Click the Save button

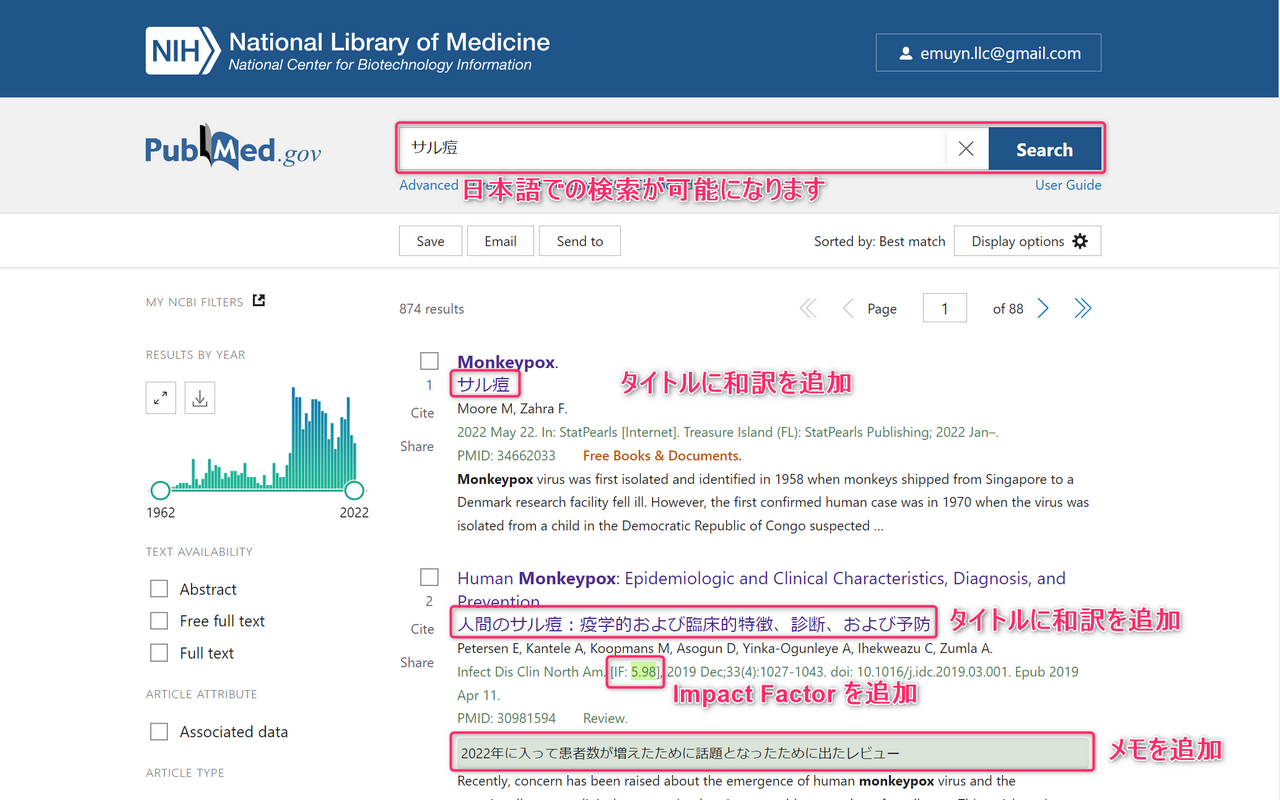[430, 241]
